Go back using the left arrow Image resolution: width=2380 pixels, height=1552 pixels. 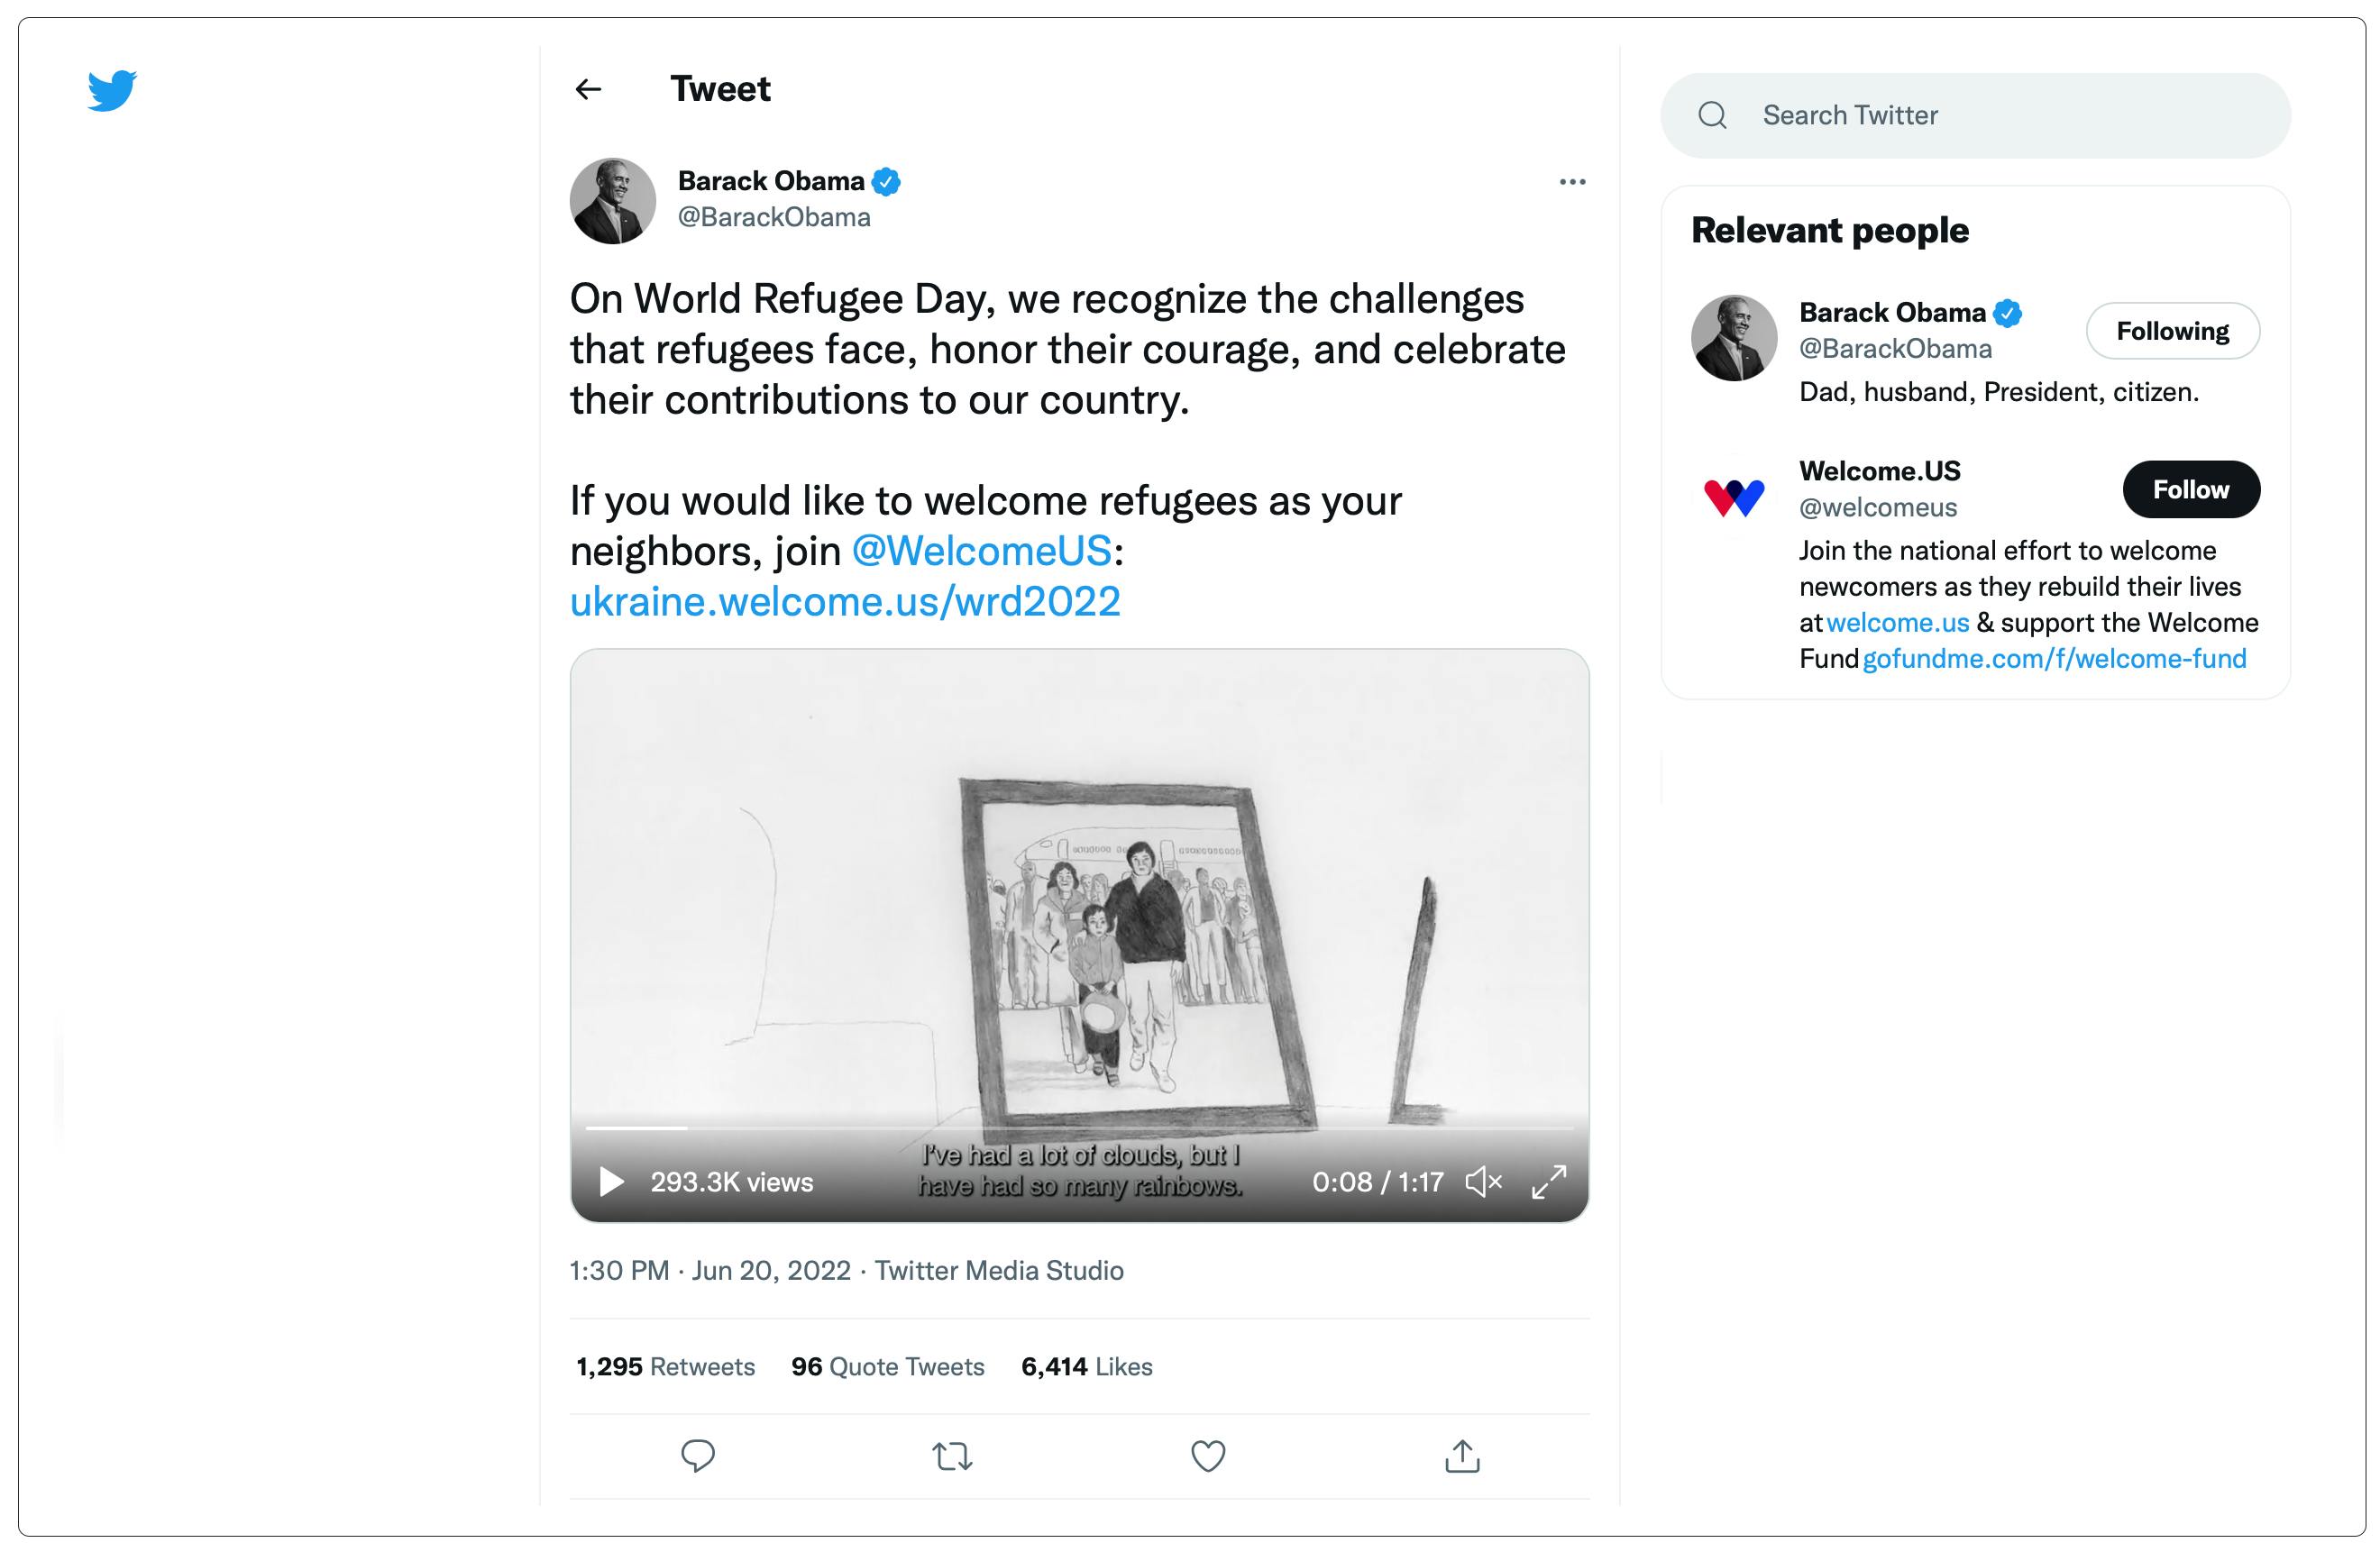tap(589, 90)
